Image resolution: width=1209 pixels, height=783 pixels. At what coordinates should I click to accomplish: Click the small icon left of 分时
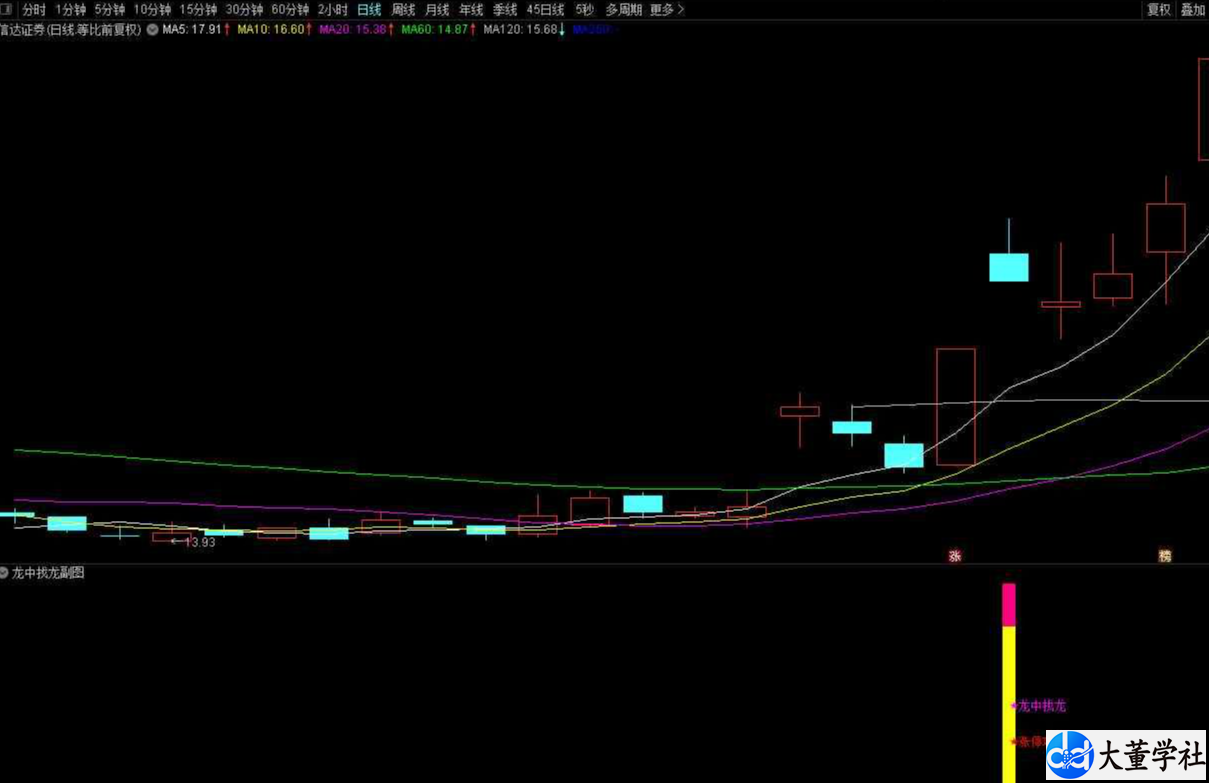coord(8,10)
